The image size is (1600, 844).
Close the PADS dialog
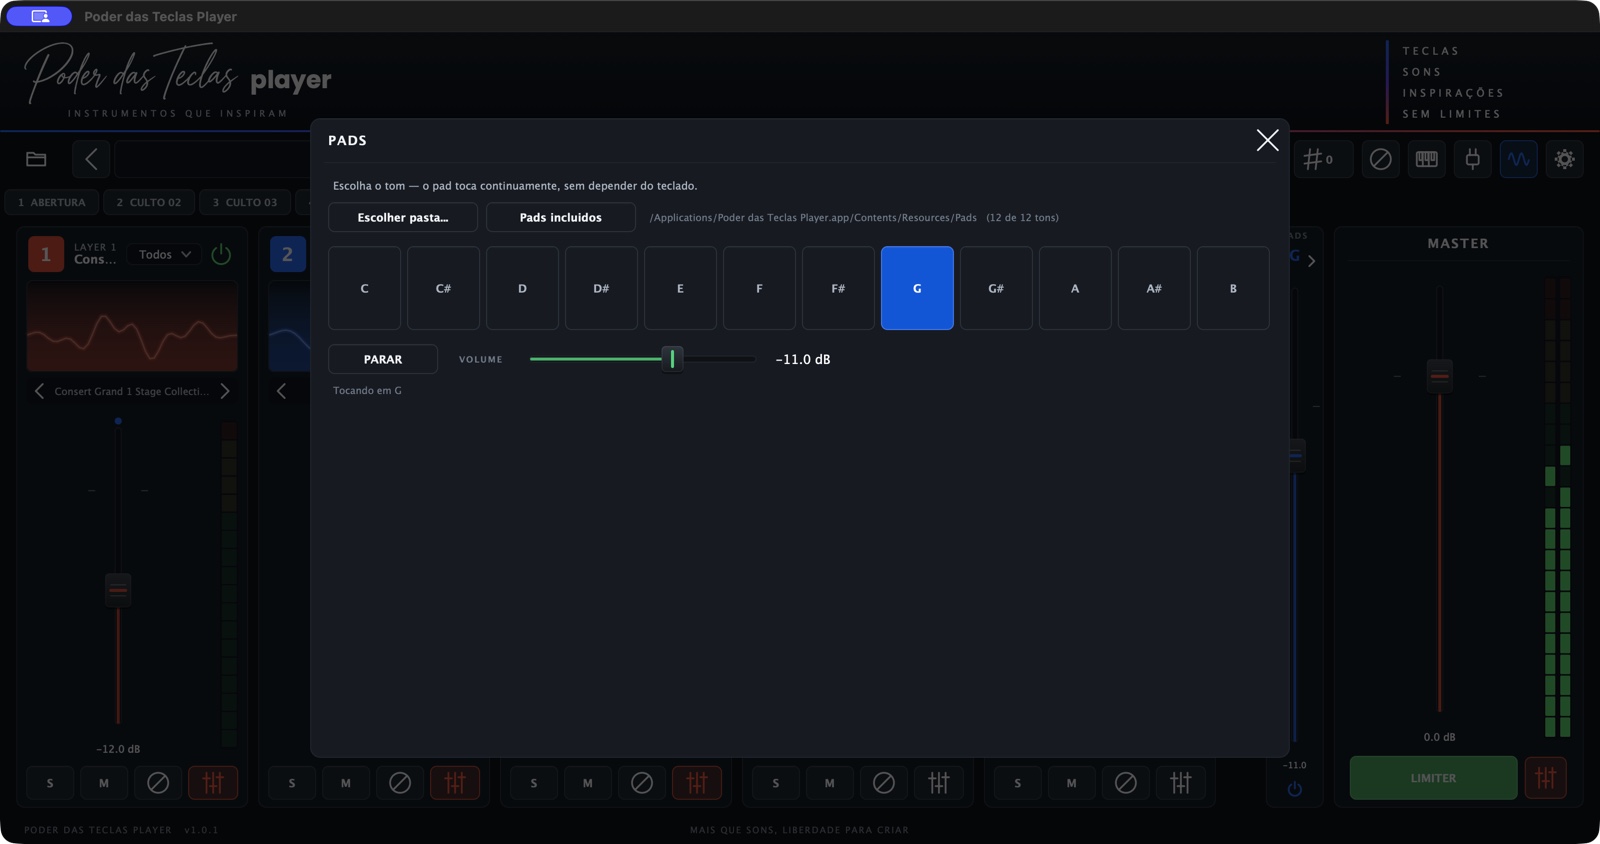pos(1267,140)
